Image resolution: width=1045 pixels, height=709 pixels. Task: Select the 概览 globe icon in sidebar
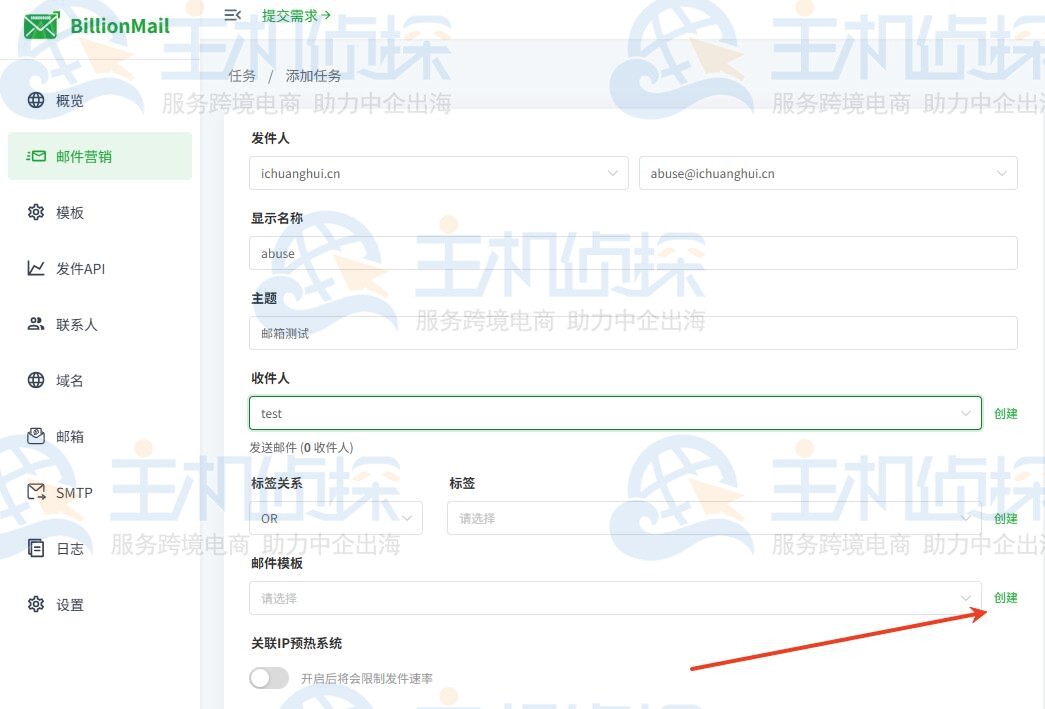tap(37, 100)
